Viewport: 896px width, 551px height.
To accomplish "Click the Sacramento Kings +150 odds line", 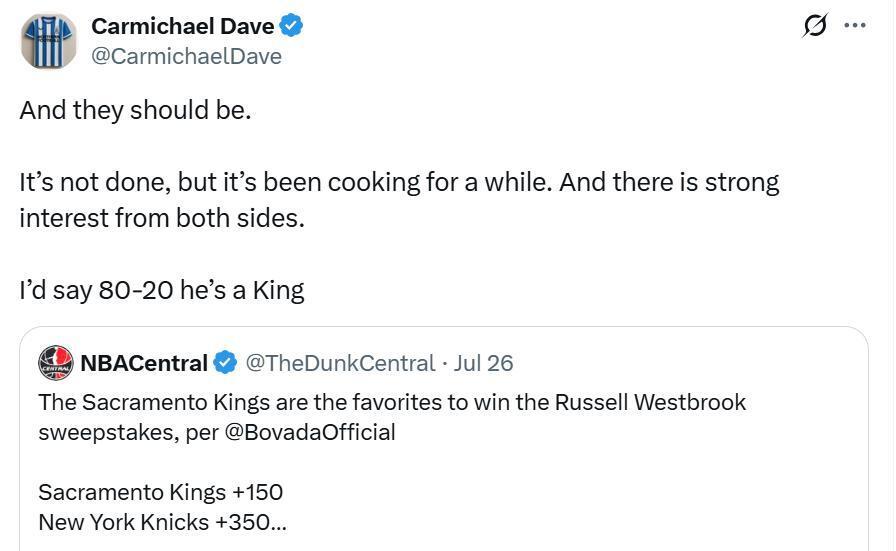I will [161, 492].
